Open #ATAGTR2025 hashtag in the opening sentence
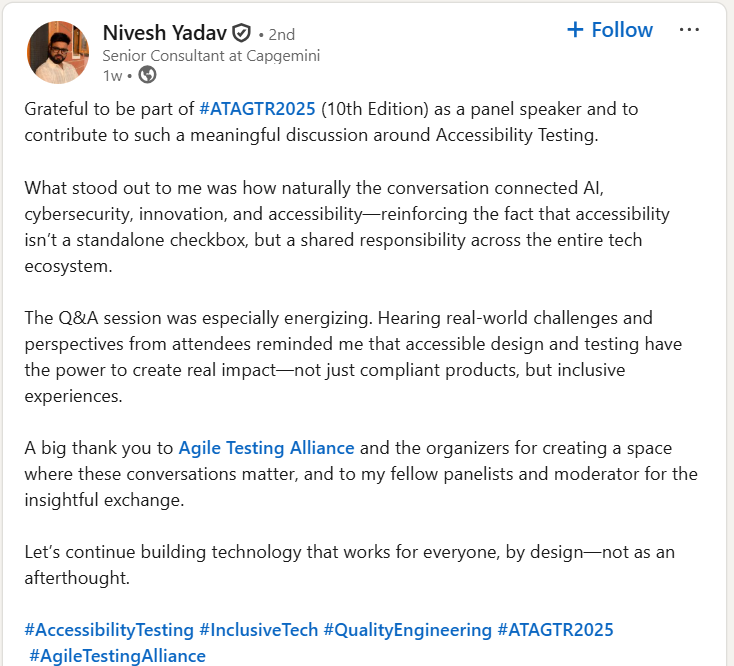The width and height of the screenshot is (734, 666). [258, 108]
